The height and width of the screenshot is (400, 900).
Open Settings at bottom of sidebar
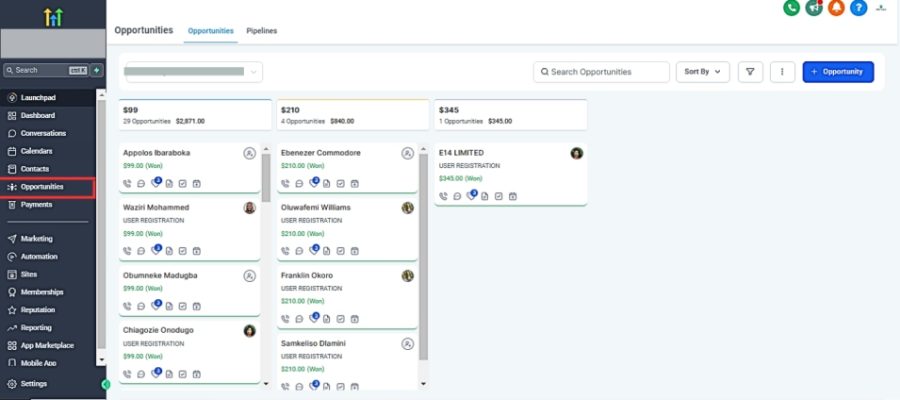tap(33, 384)
